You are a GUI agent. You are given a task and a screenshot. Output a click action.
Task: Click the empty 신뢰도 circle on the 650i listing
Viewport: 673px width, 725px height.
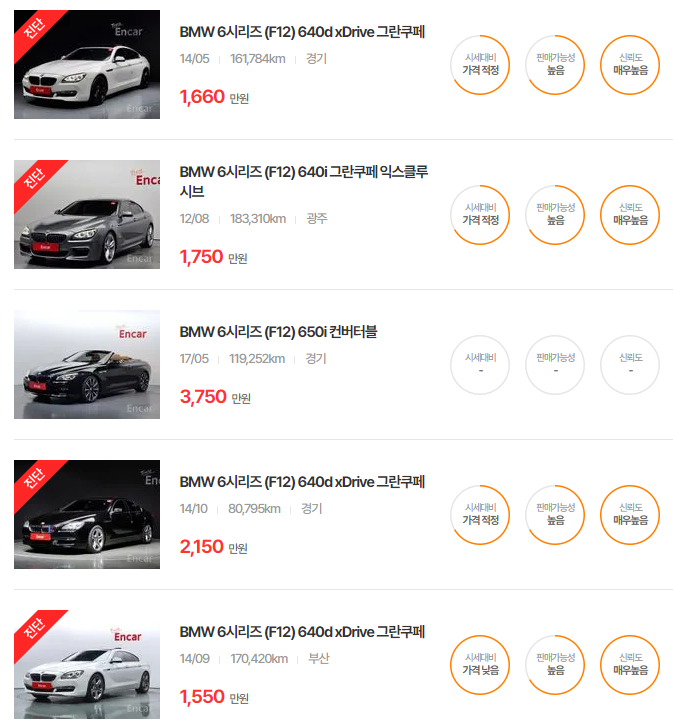(x=630, y=365)
